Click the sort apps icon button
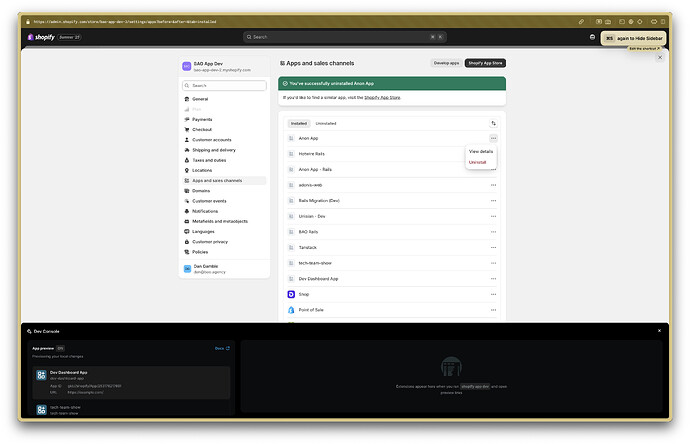The height and width of the screenshot is (444, 690). [x=493, y=123]
